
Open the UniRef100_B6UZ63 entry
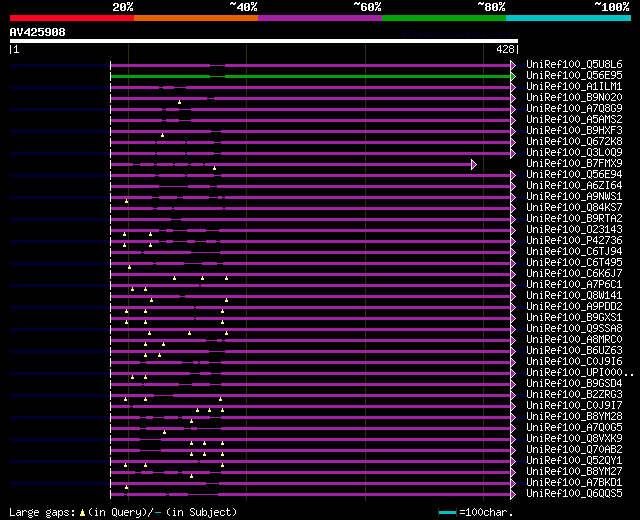coord(574,351)
